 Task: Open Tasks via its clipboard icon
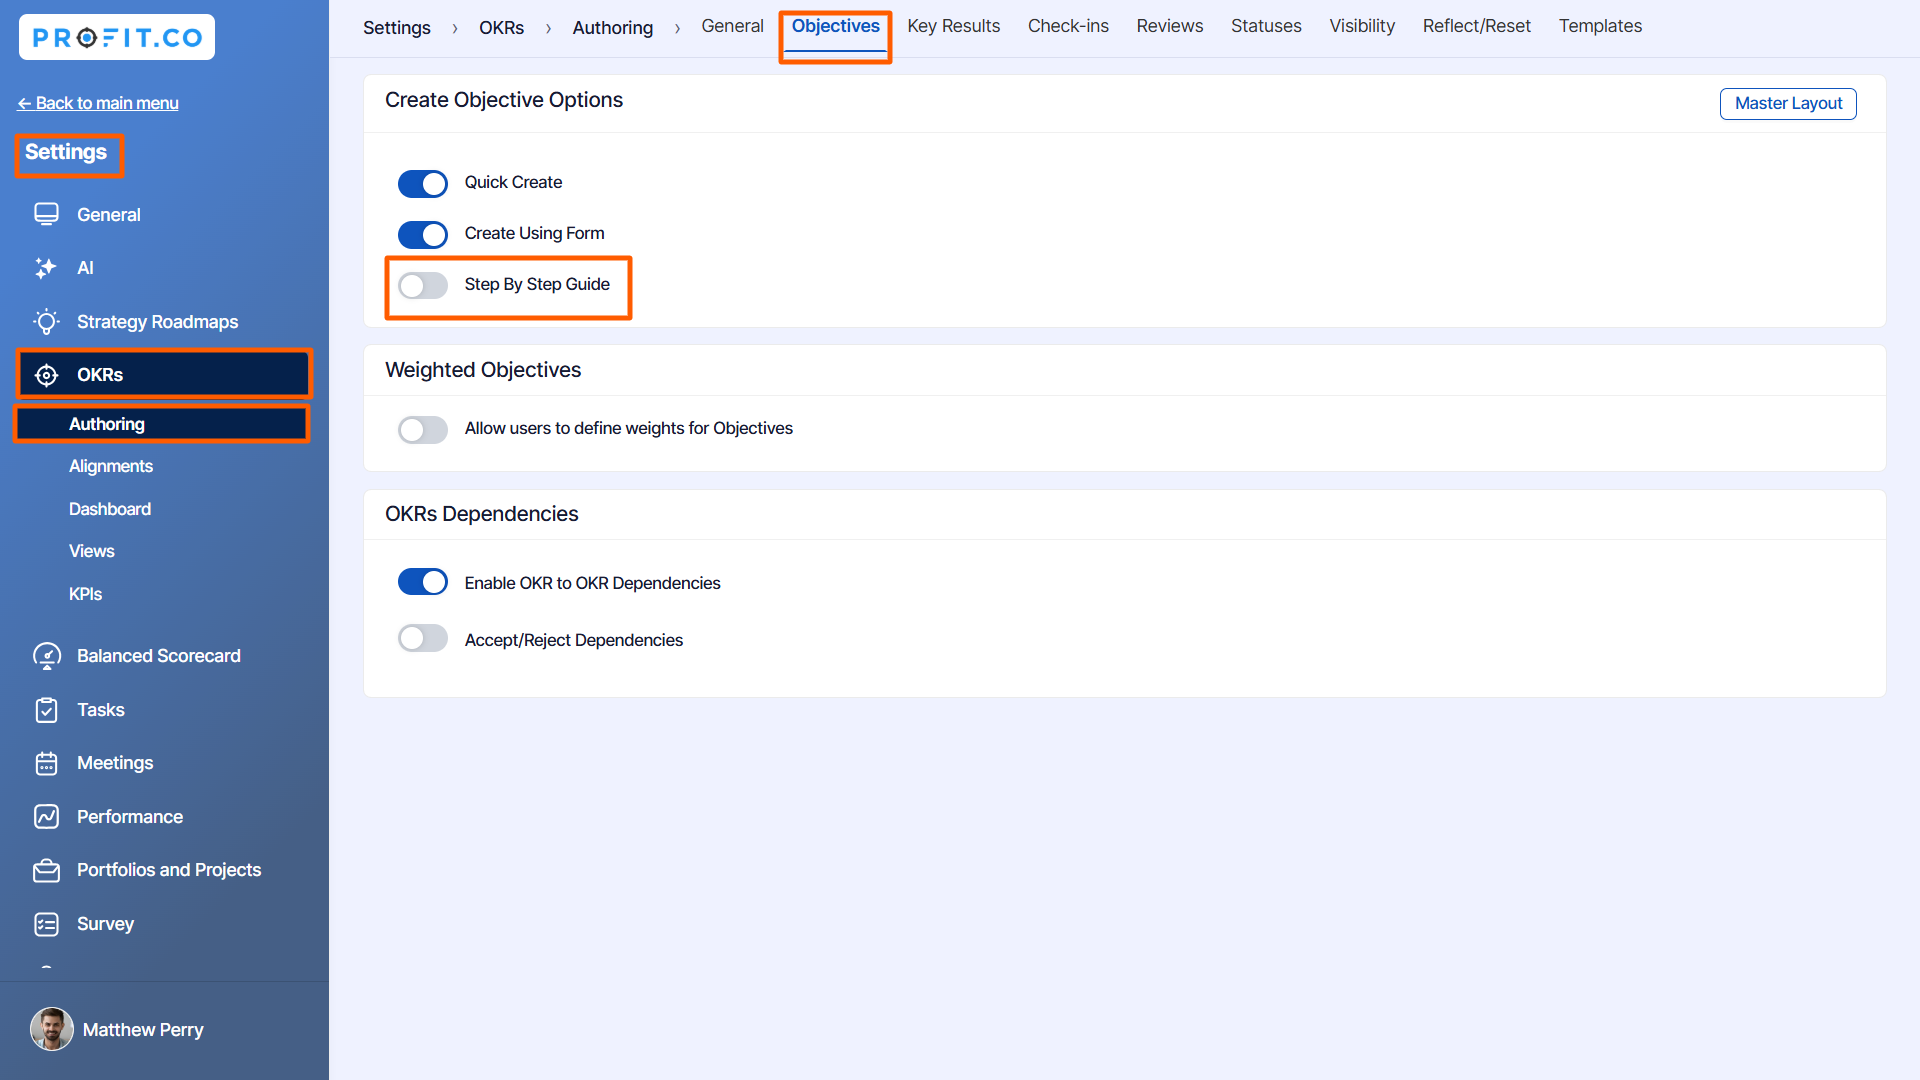(x=46, y=710)
